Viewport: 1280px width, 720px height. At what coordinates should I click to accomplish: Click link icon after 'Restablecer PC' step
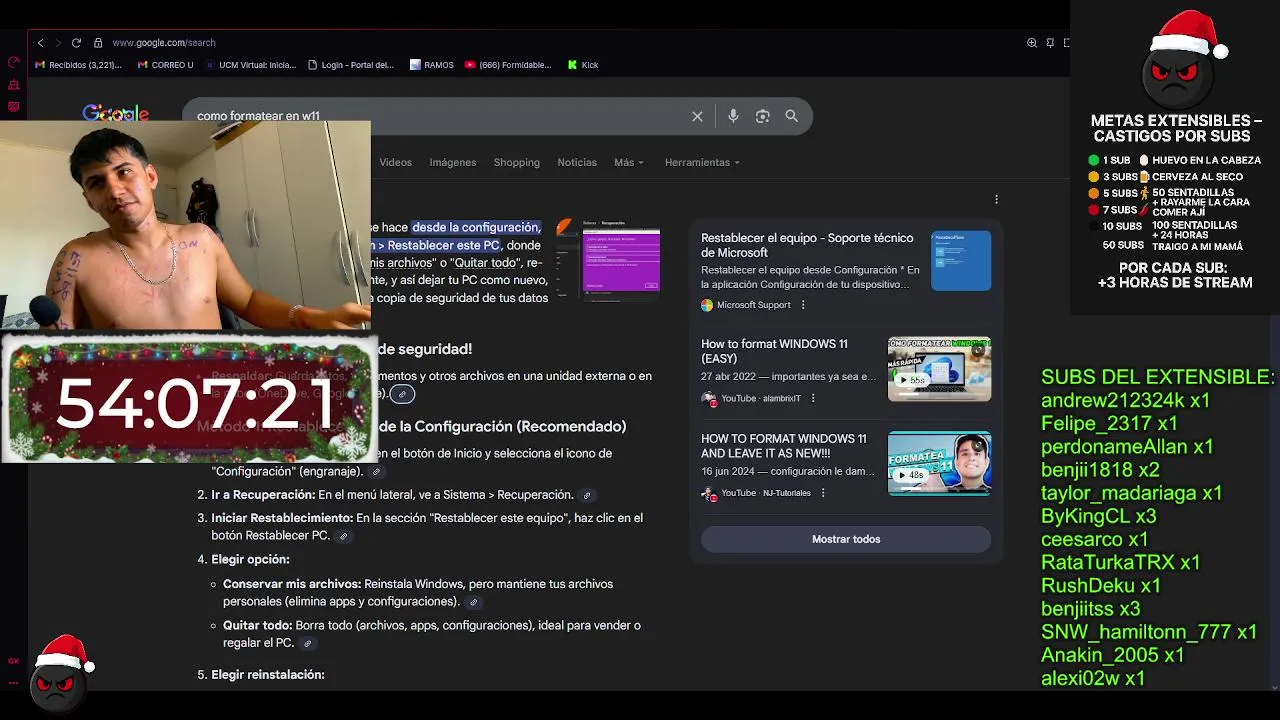click(343, 536)
